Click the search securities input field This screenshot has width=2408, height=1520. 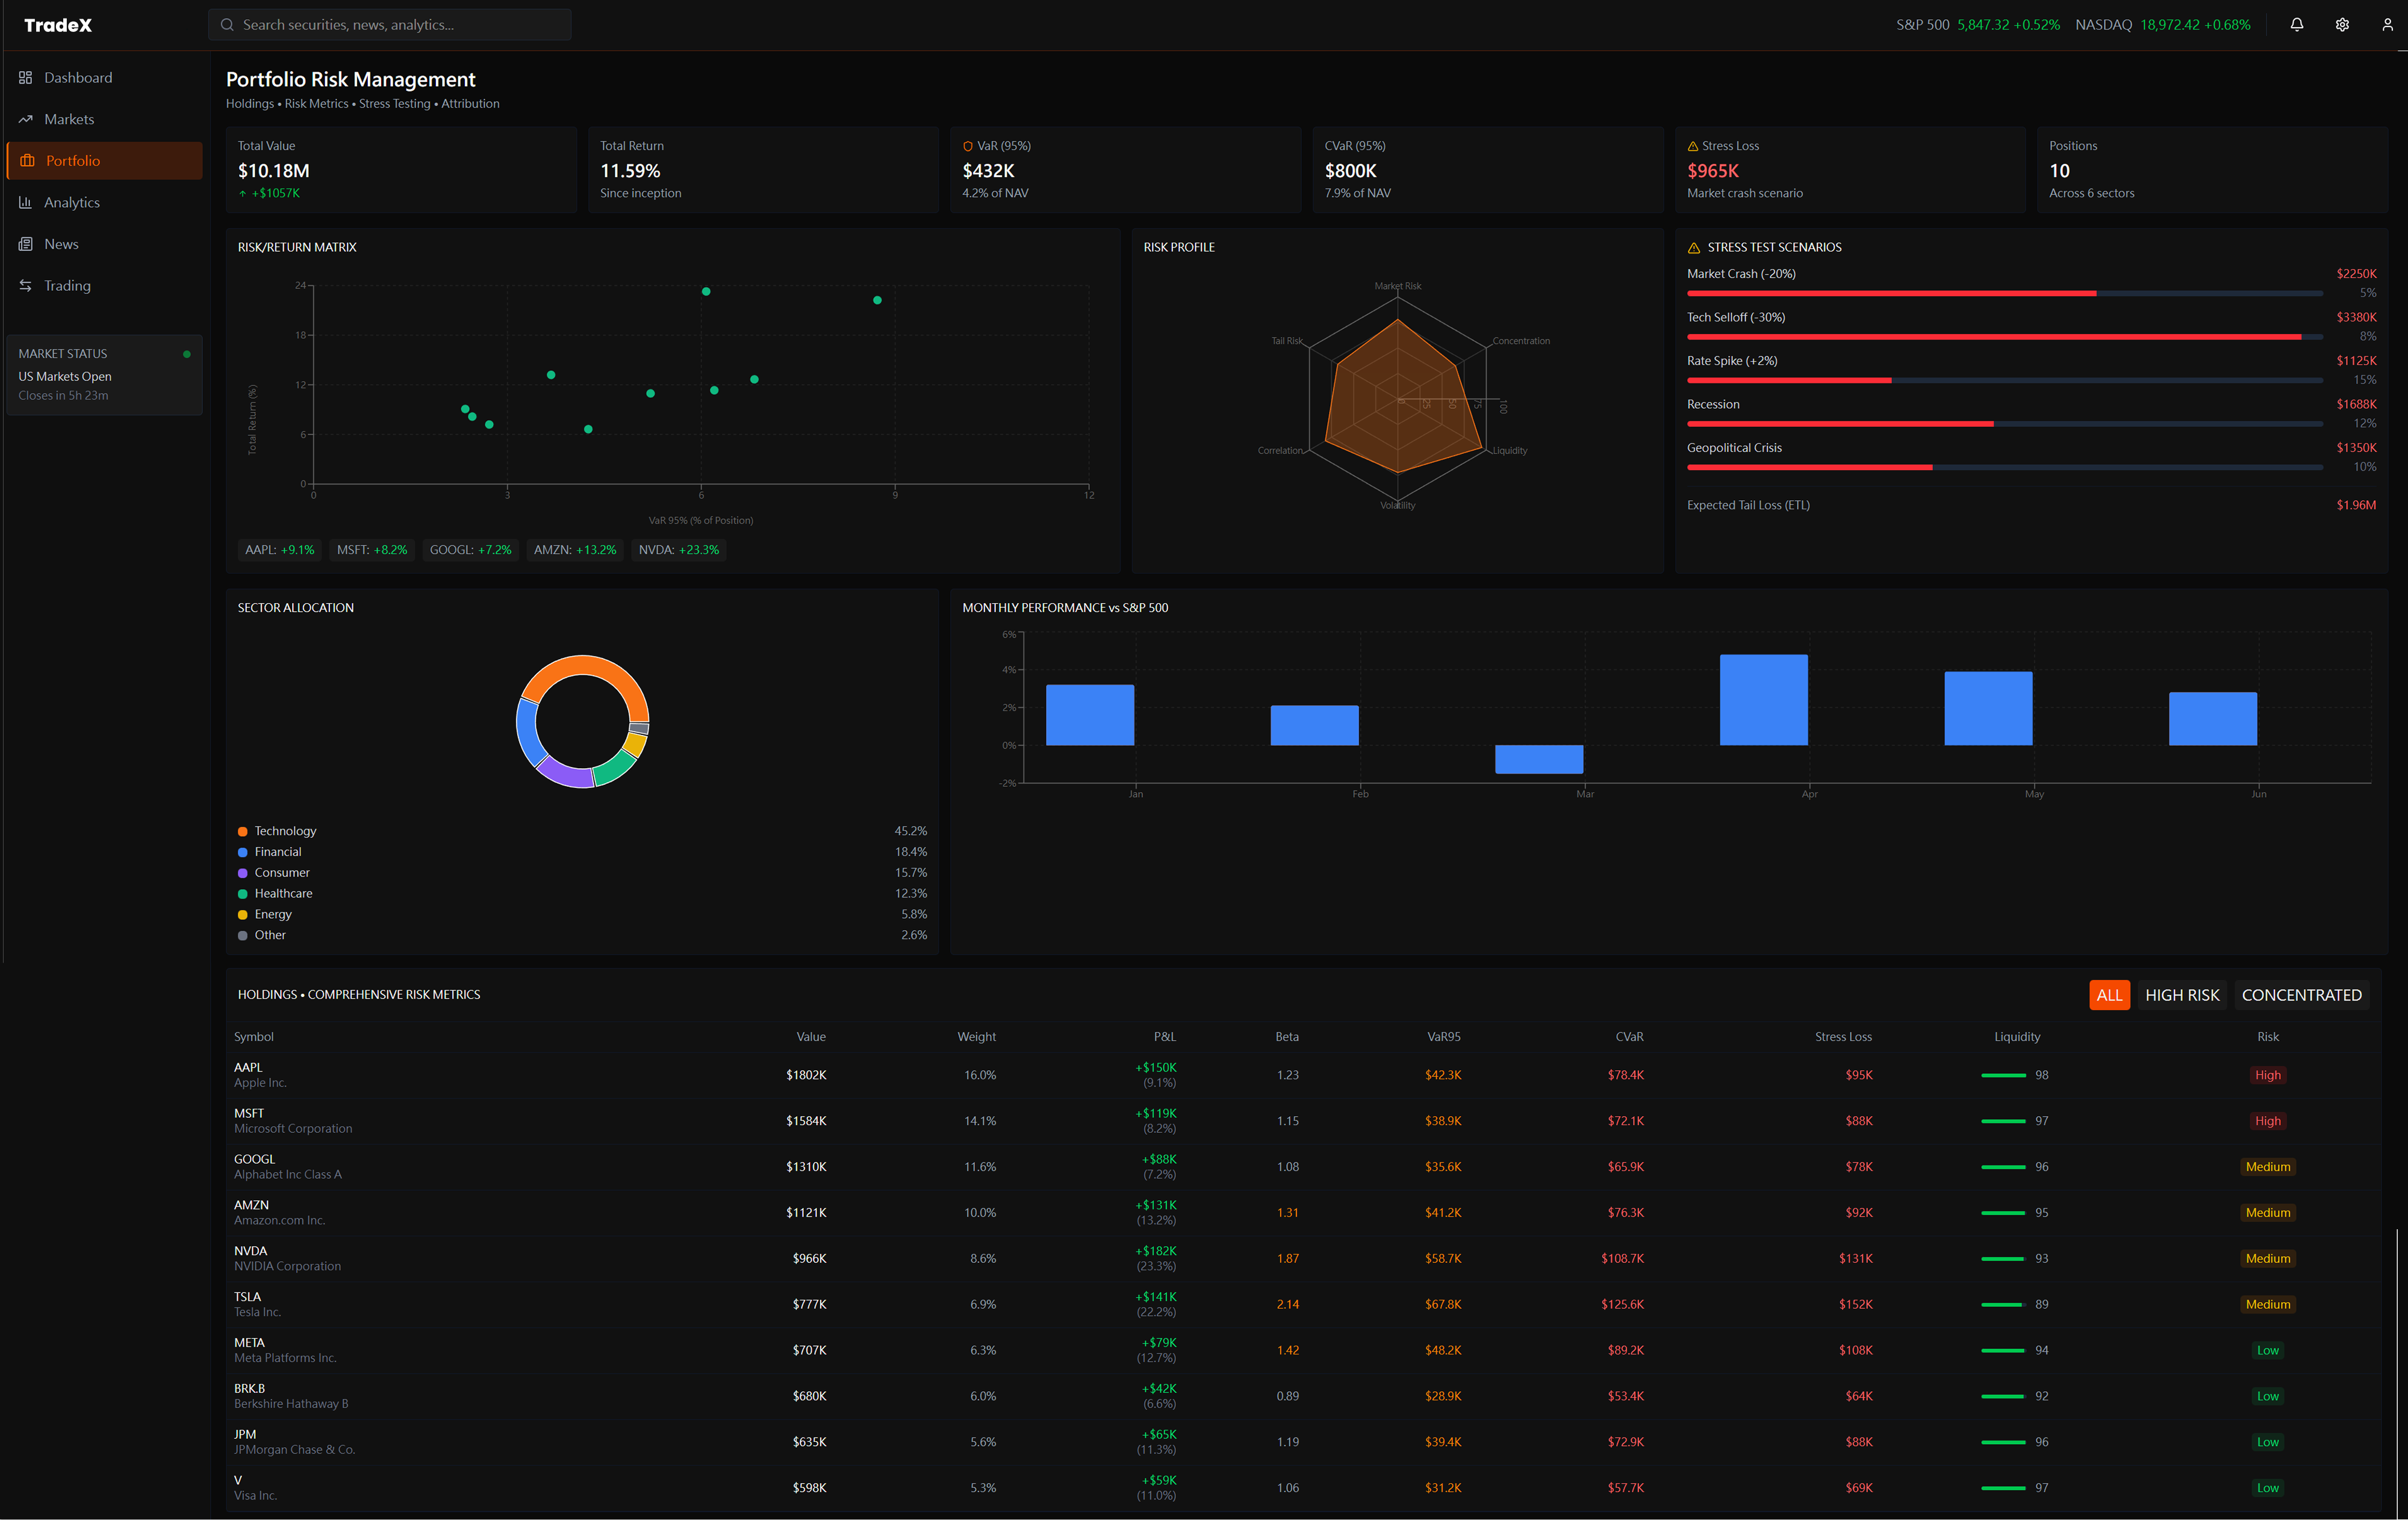pos(389,24)
